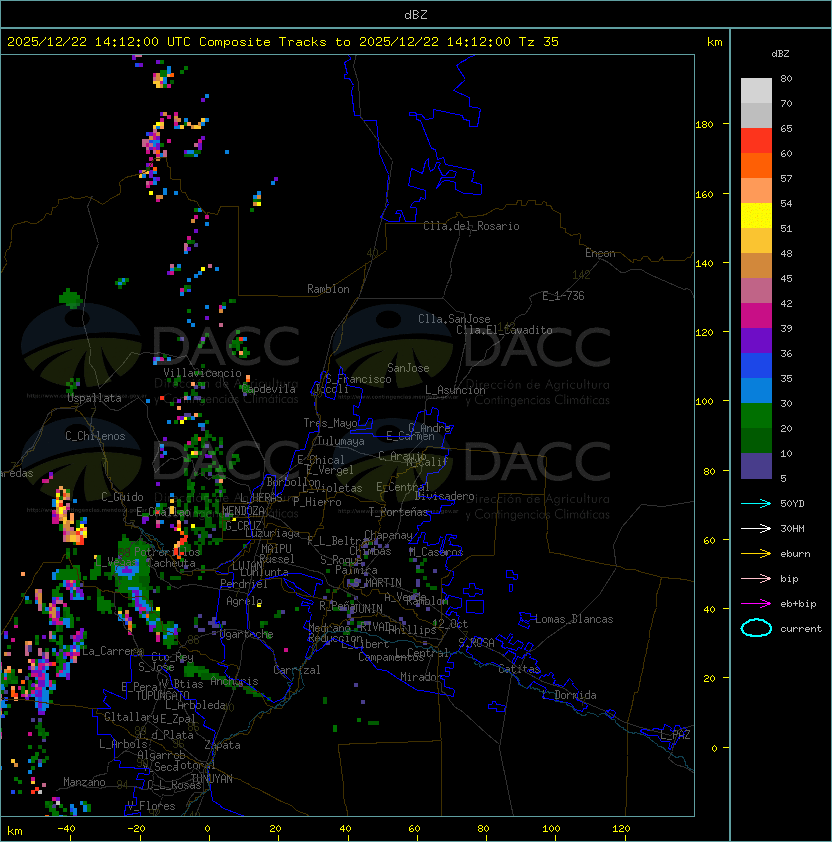Click the 'Tulumaya' map label
This screenshot has height=842, width=832.
(x=341, y=441)
